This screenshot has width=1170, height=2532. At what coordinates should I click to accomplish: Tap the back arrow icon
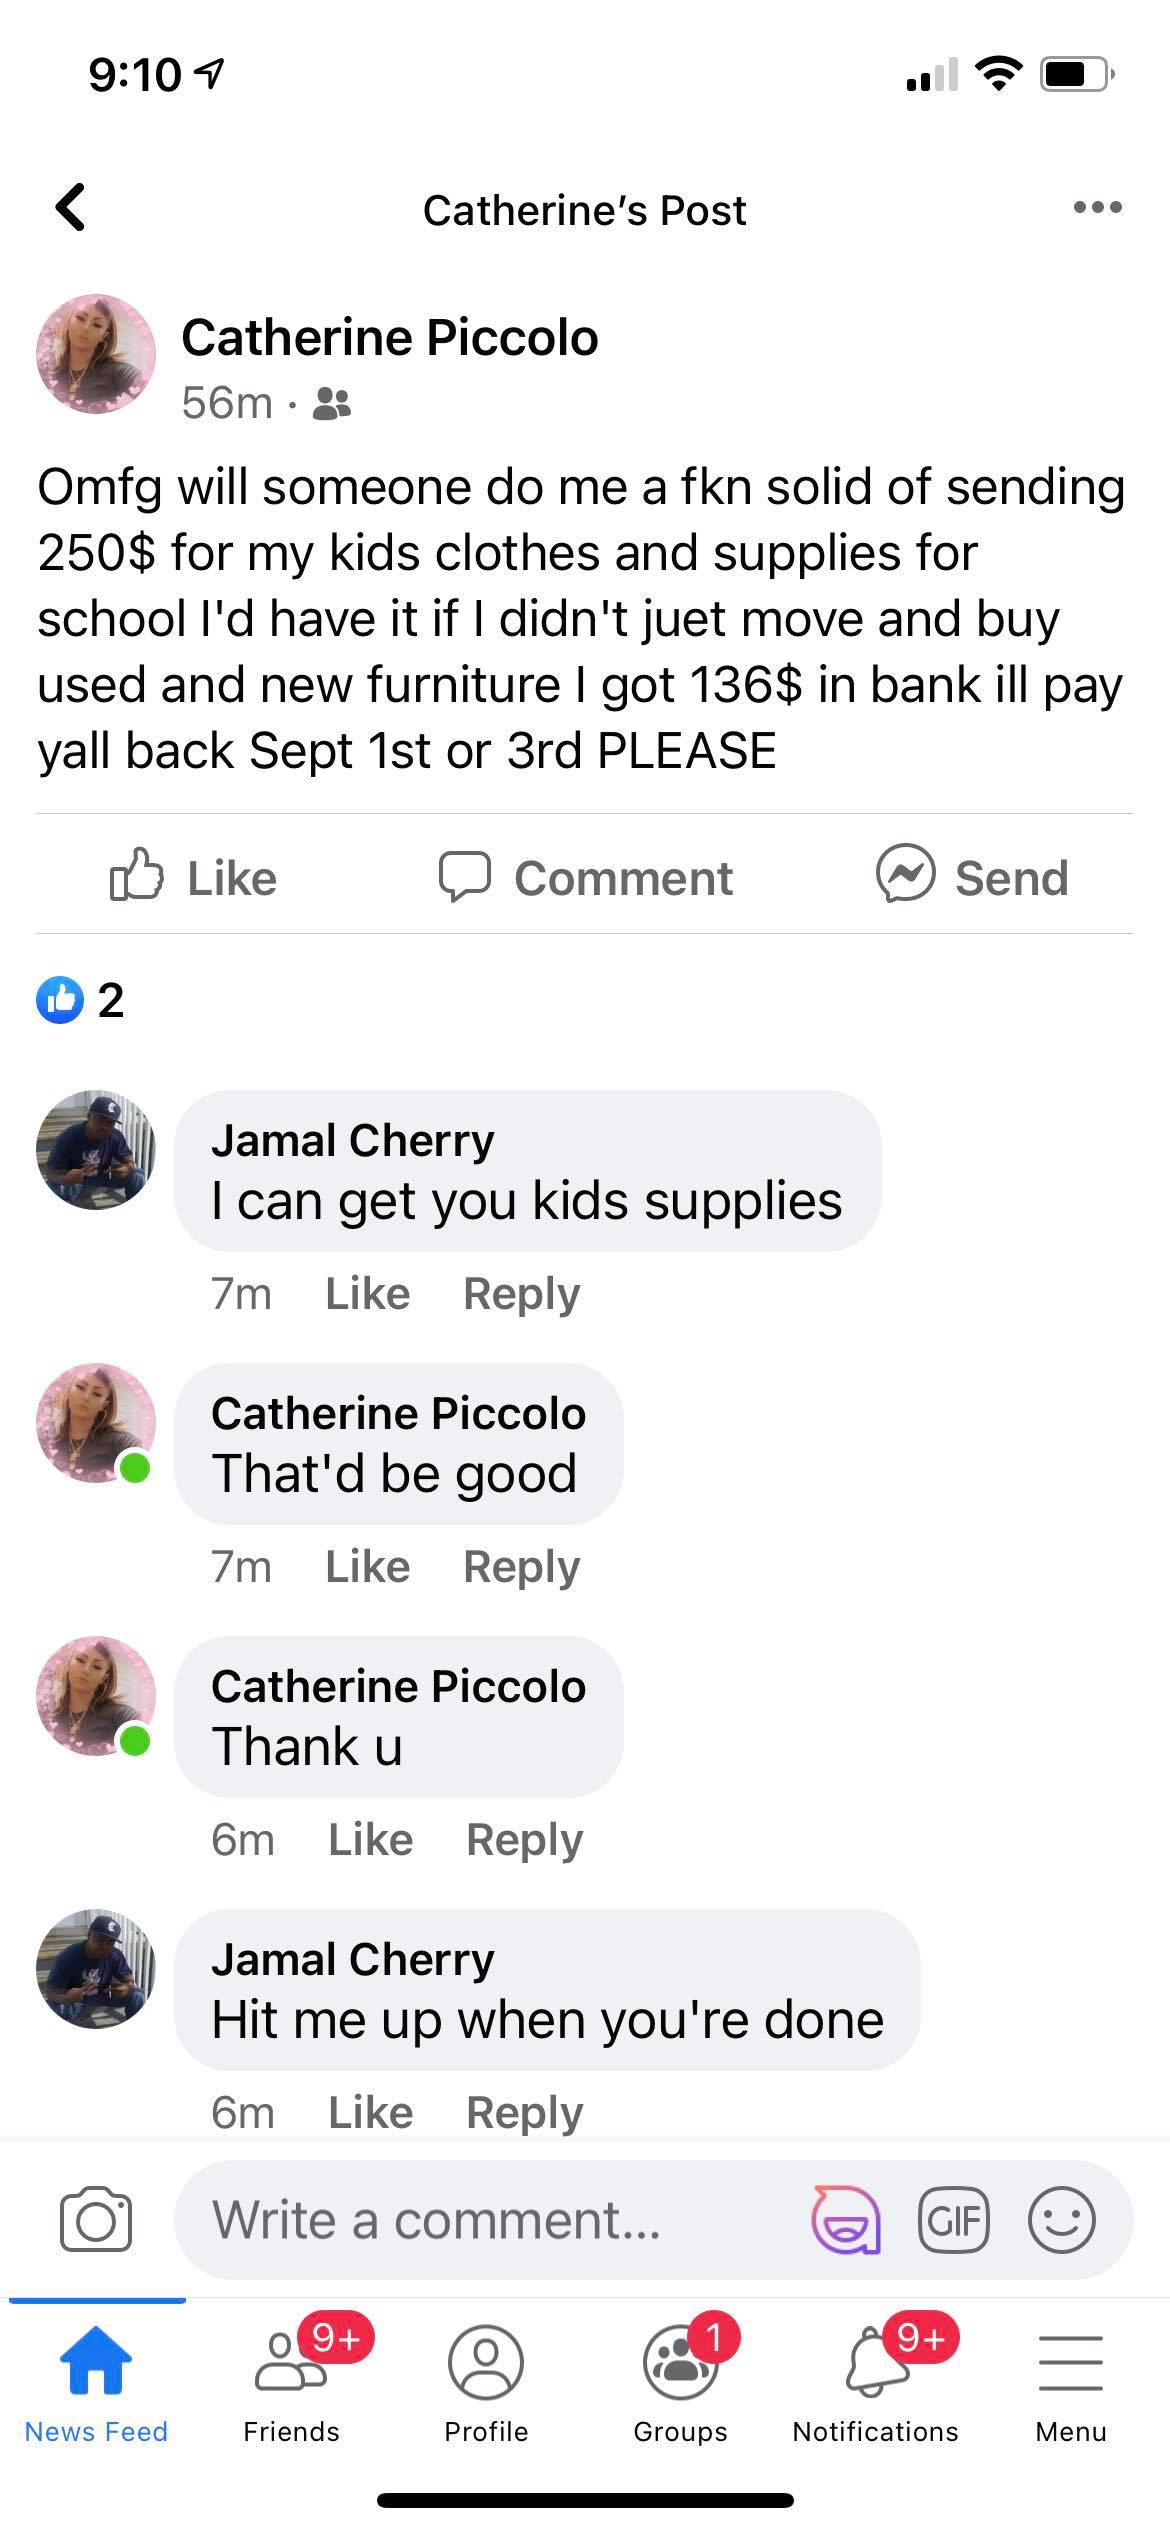71,208
